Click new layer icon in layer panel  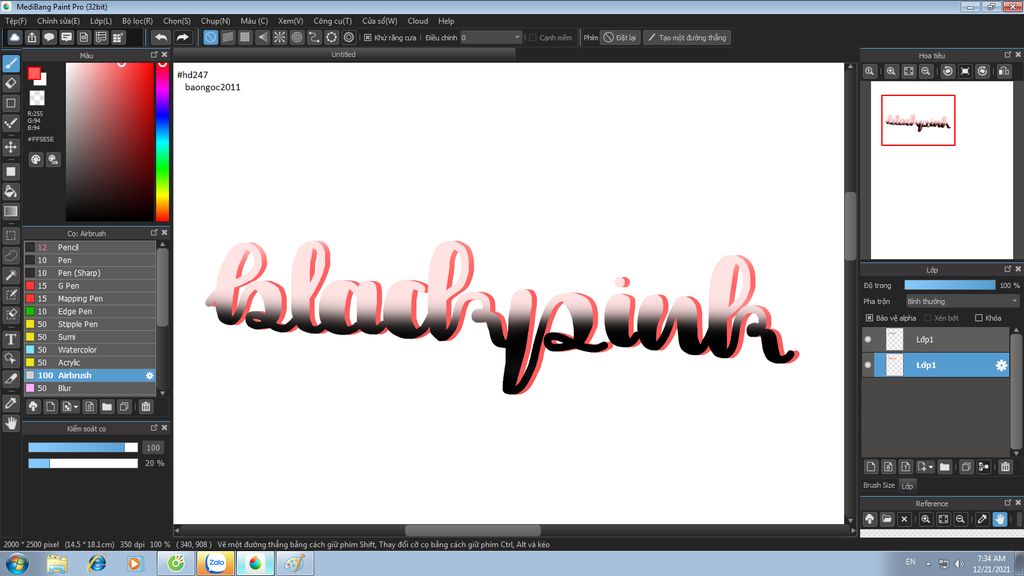(x=871, y=466)
